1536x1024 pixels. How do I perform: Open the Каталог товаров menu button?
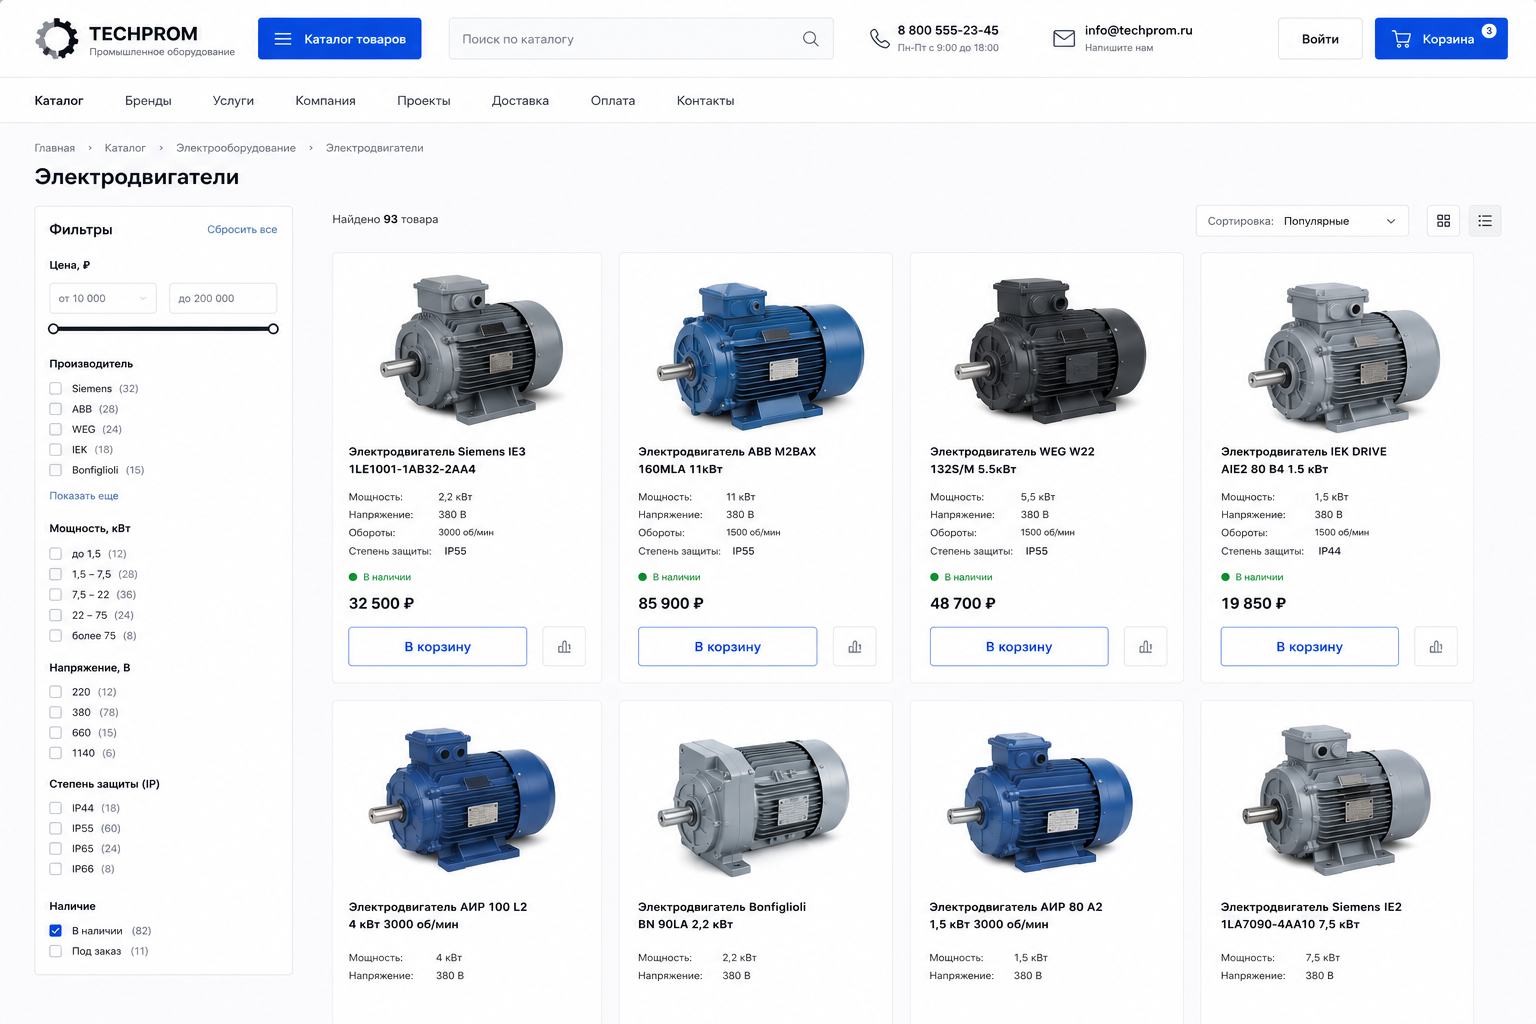coord(339,39)
